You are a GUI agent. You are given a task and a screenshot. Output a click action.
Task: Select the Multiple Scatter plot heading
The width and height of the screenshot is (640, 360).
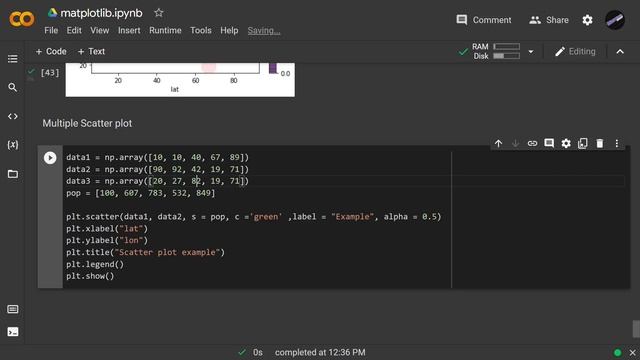(x=87, y=123)
